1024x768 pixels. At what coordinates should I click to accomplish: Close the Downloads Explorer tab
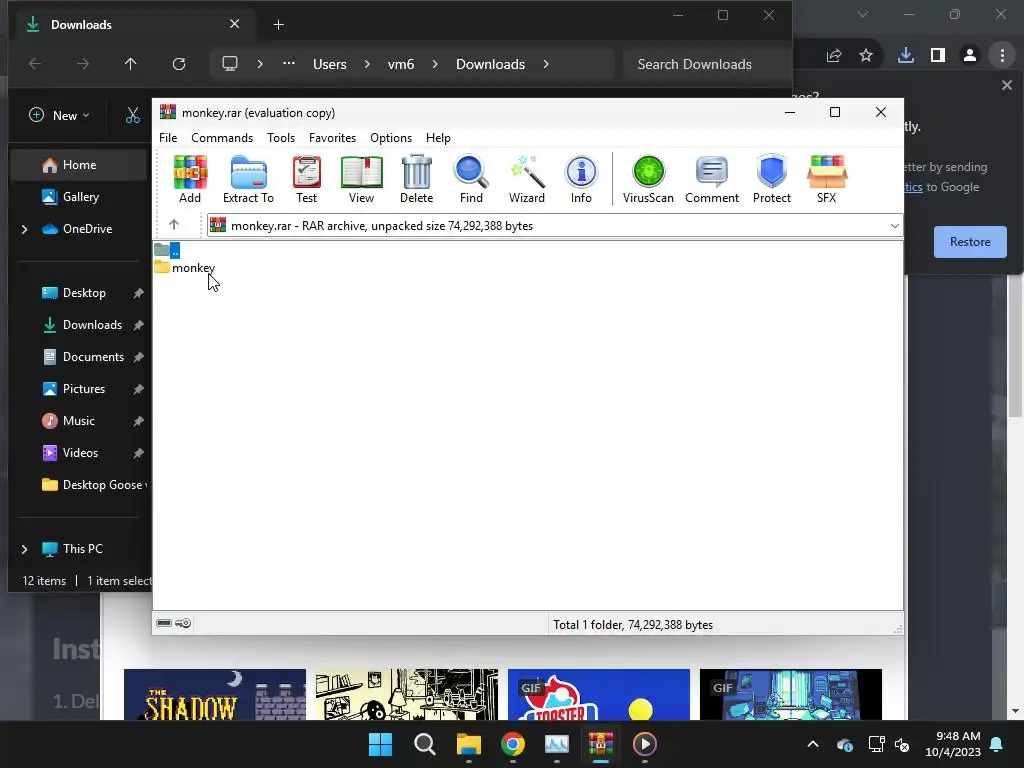[x=234, y=24]
